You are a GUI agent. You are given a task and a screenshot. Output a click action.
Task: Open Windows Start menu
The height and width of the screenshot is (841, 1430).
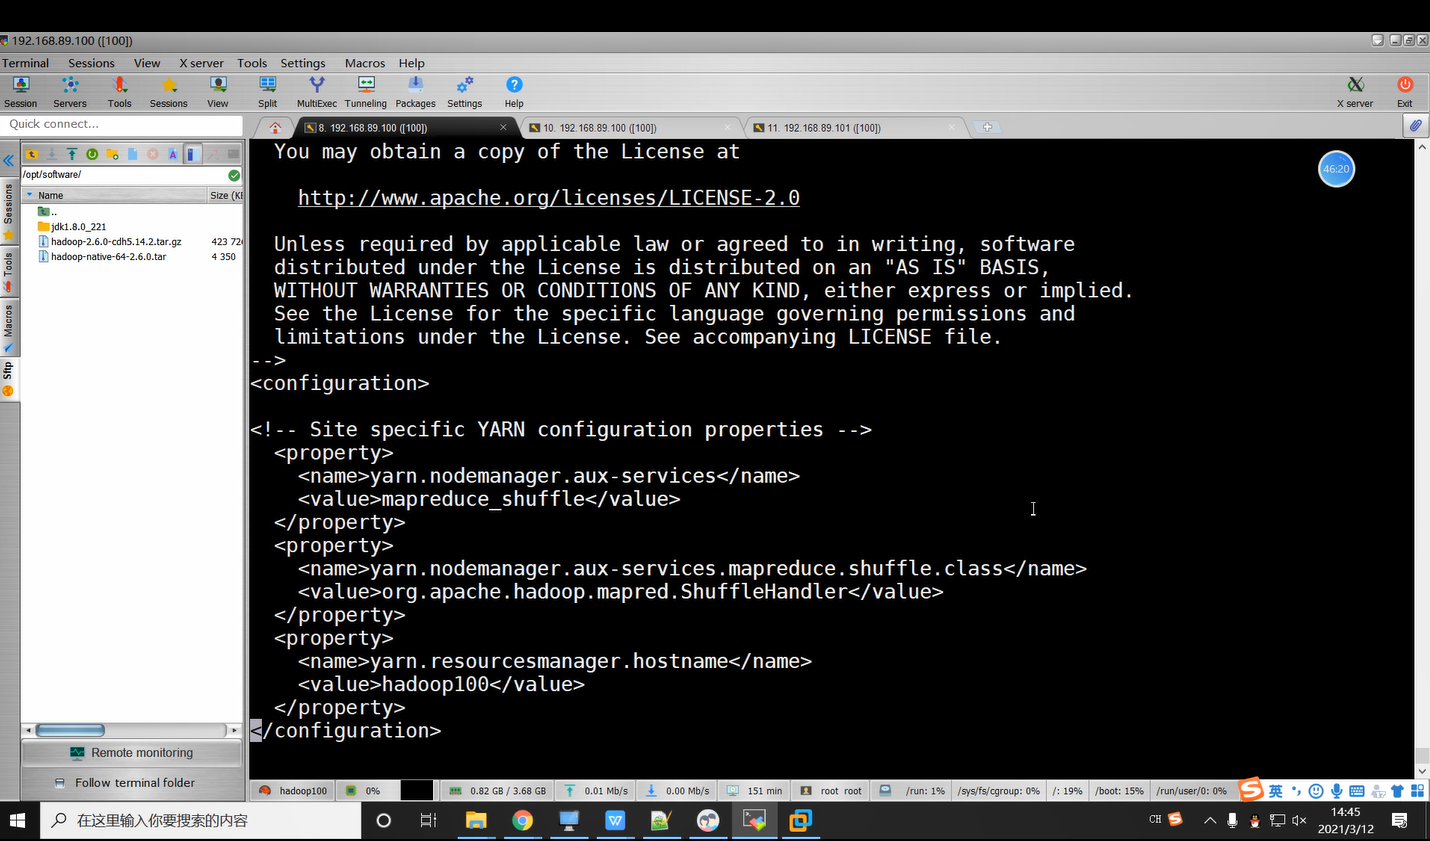(x=17, y=821)
